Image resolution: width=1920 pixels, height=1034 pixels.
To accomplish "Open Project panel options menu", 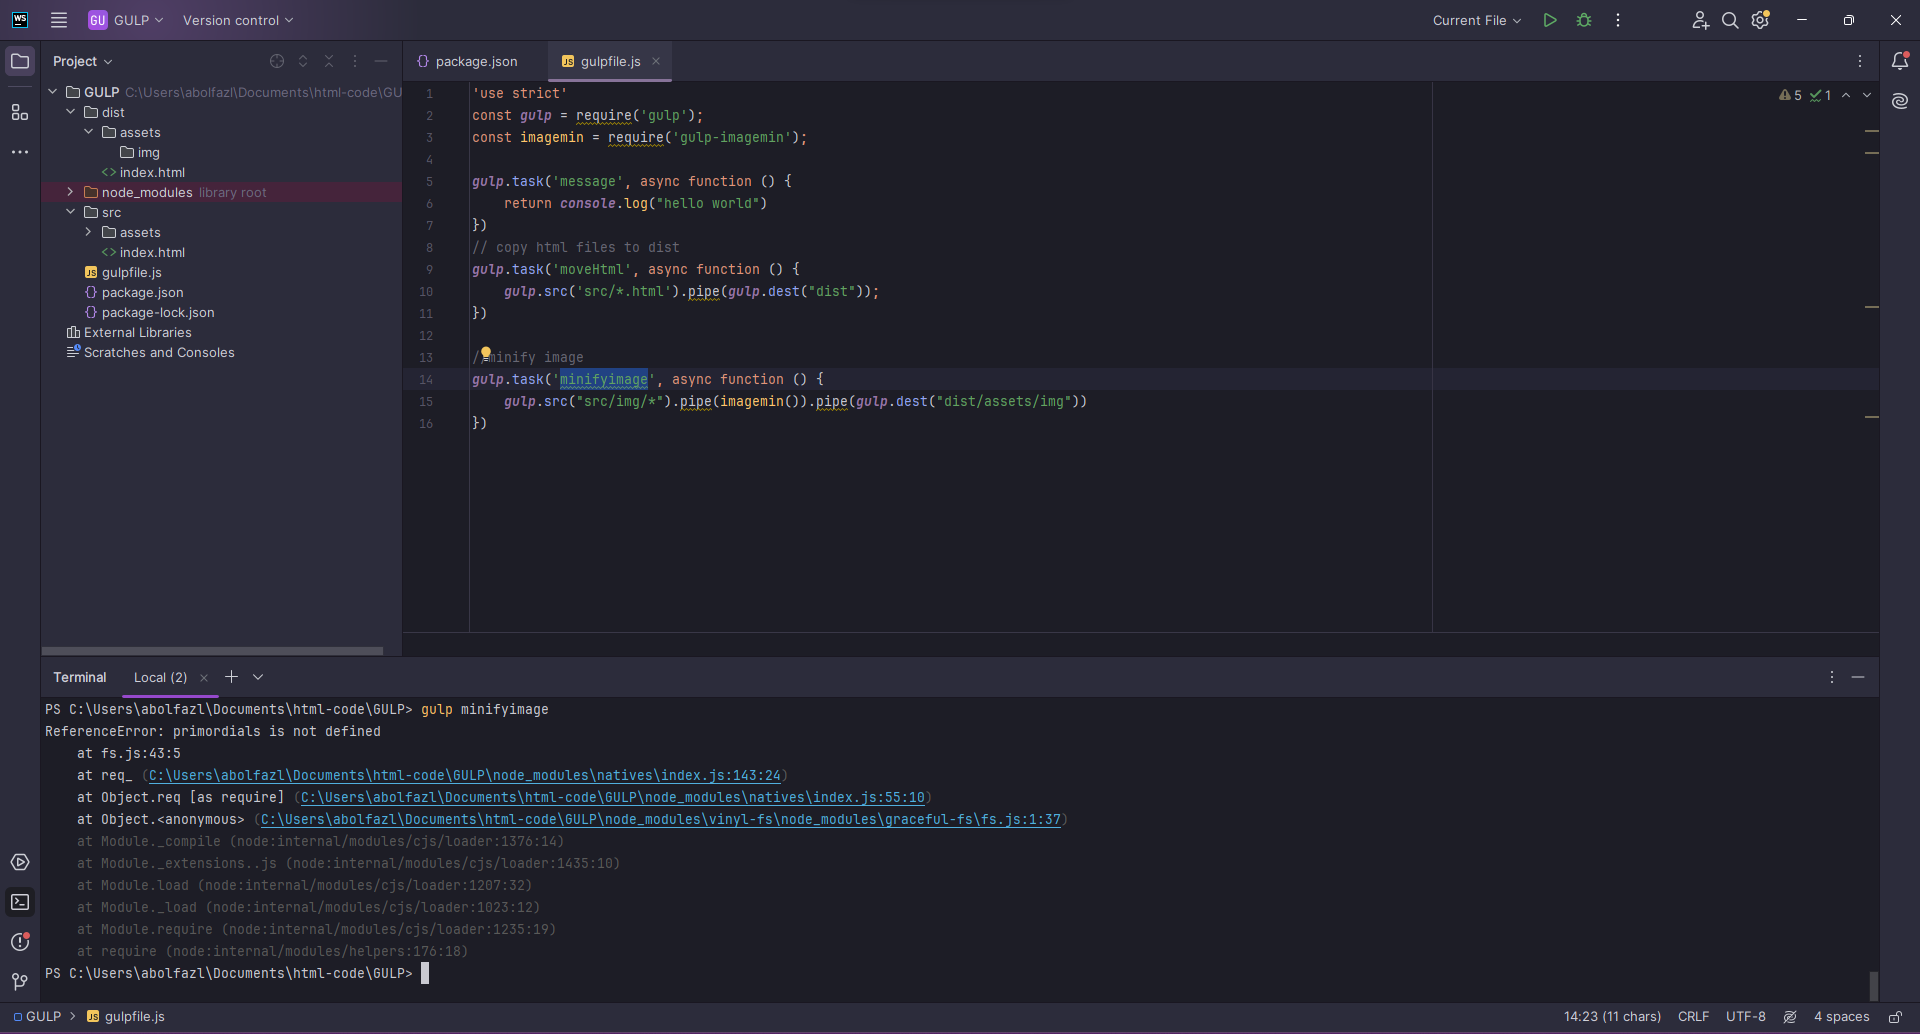I will (x=355, y=61).
